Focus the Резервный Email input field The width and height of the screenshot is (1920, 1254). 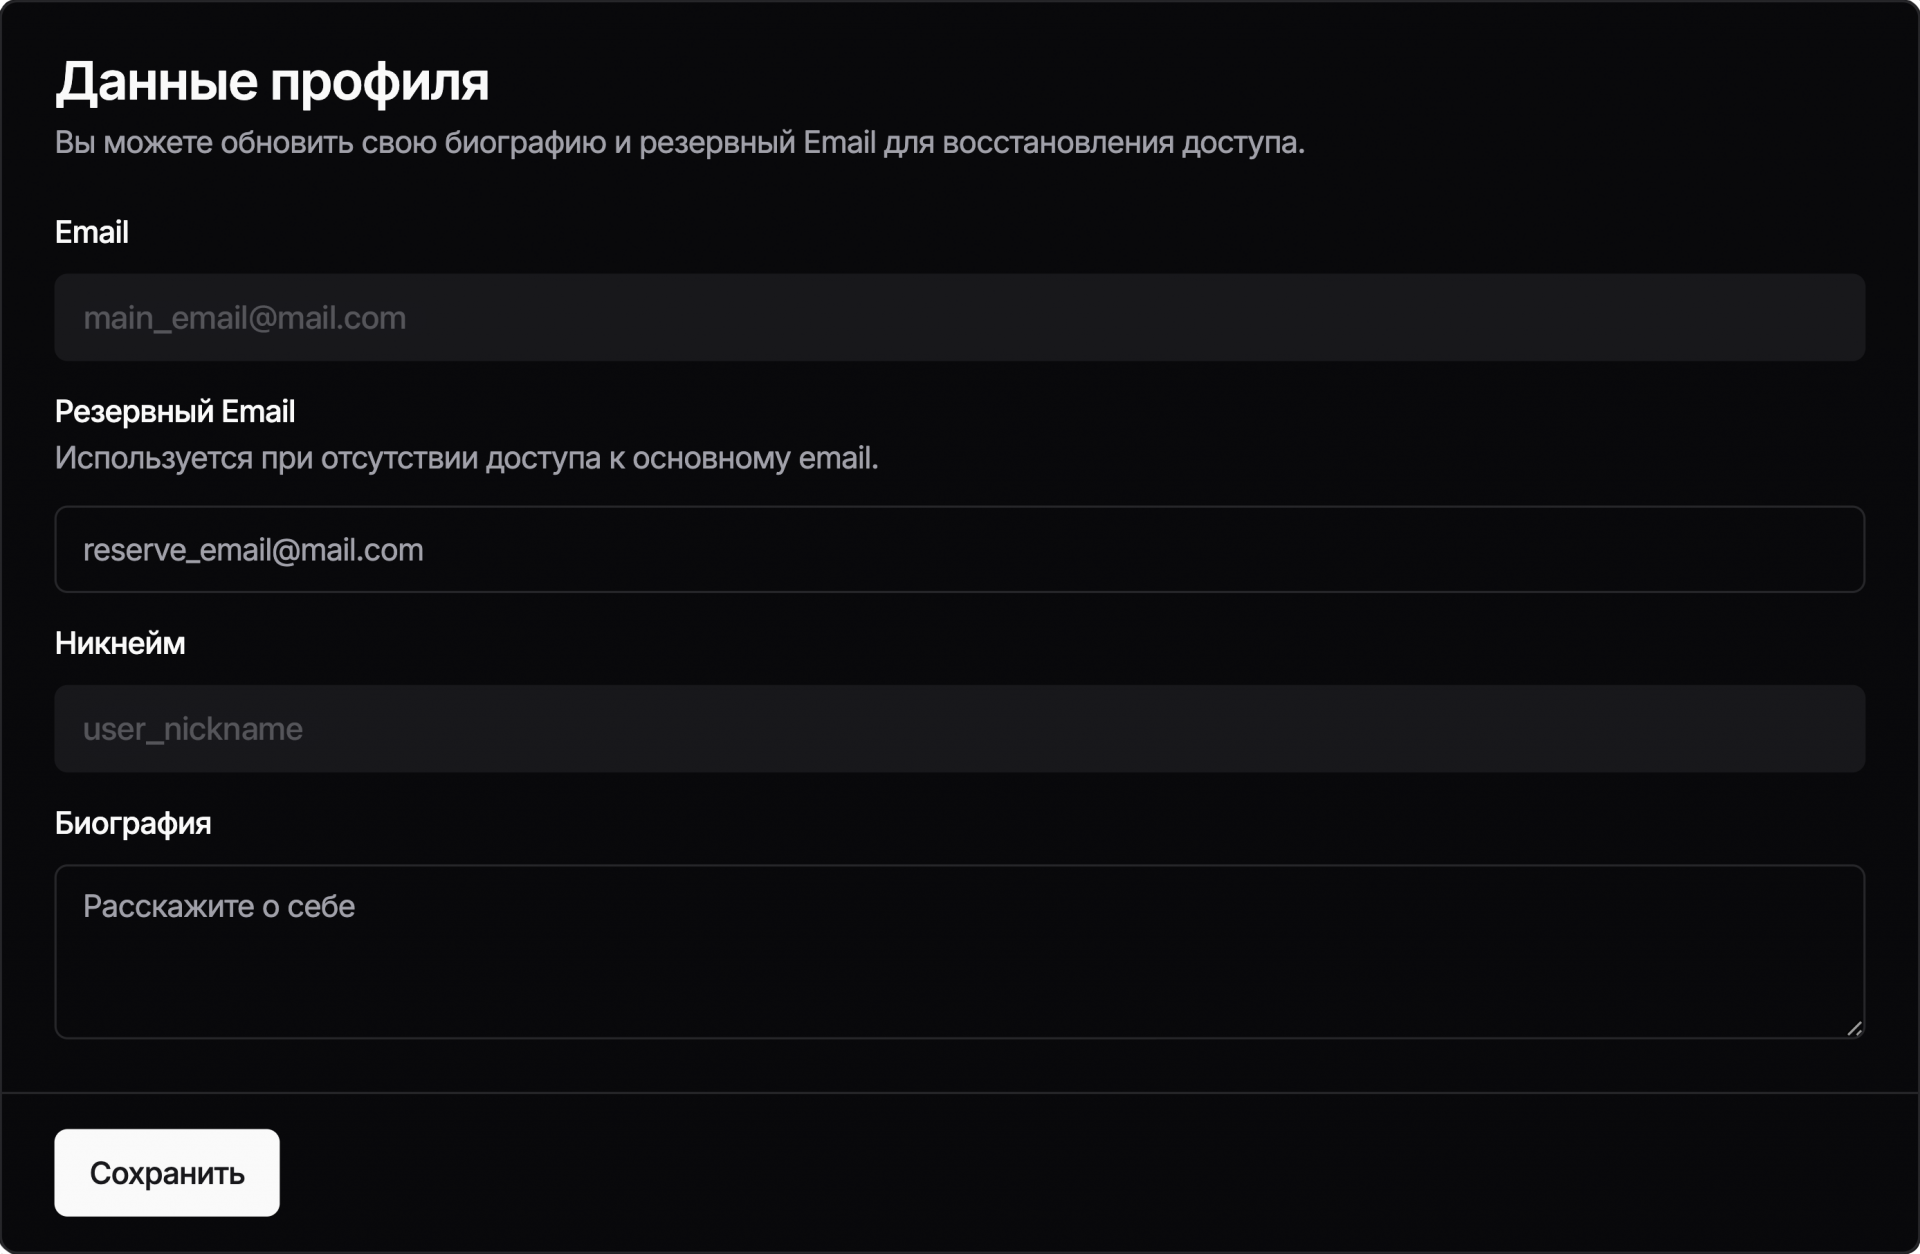point(958,549)
